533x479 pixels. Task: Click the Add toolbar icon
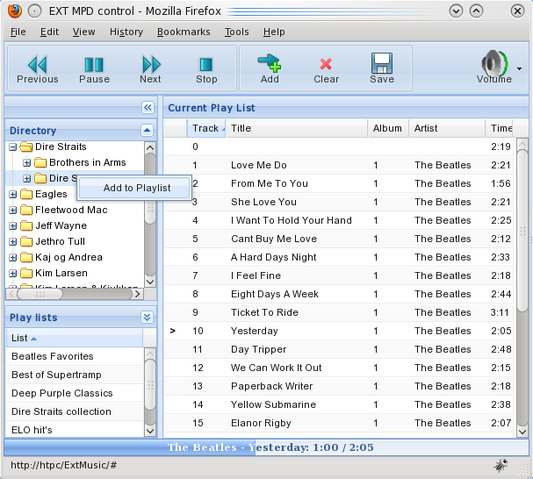(x=270, y=69)
